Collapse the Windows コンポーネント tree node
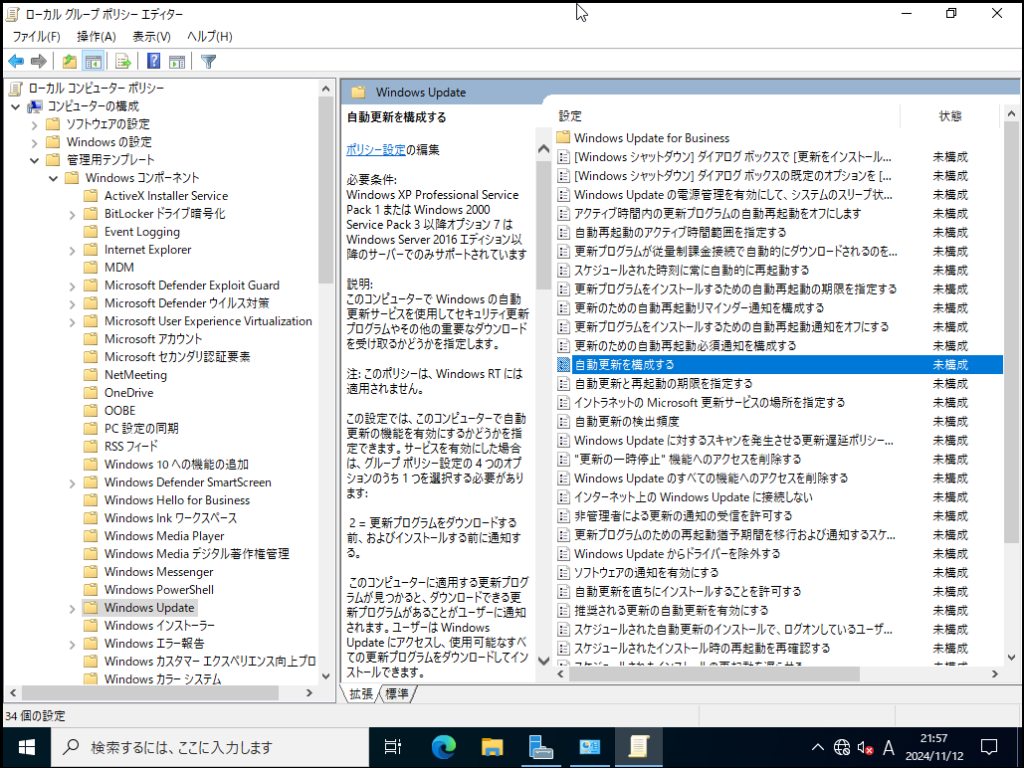 coord(53,178)
